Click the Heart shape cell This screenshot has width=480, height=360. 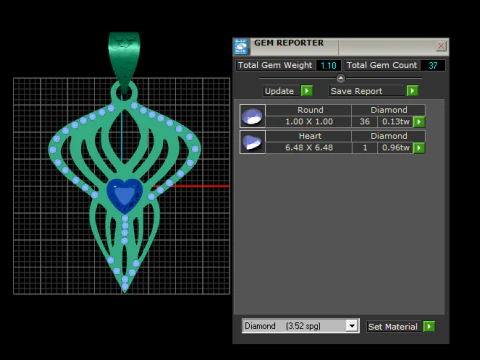coord(309,136)
